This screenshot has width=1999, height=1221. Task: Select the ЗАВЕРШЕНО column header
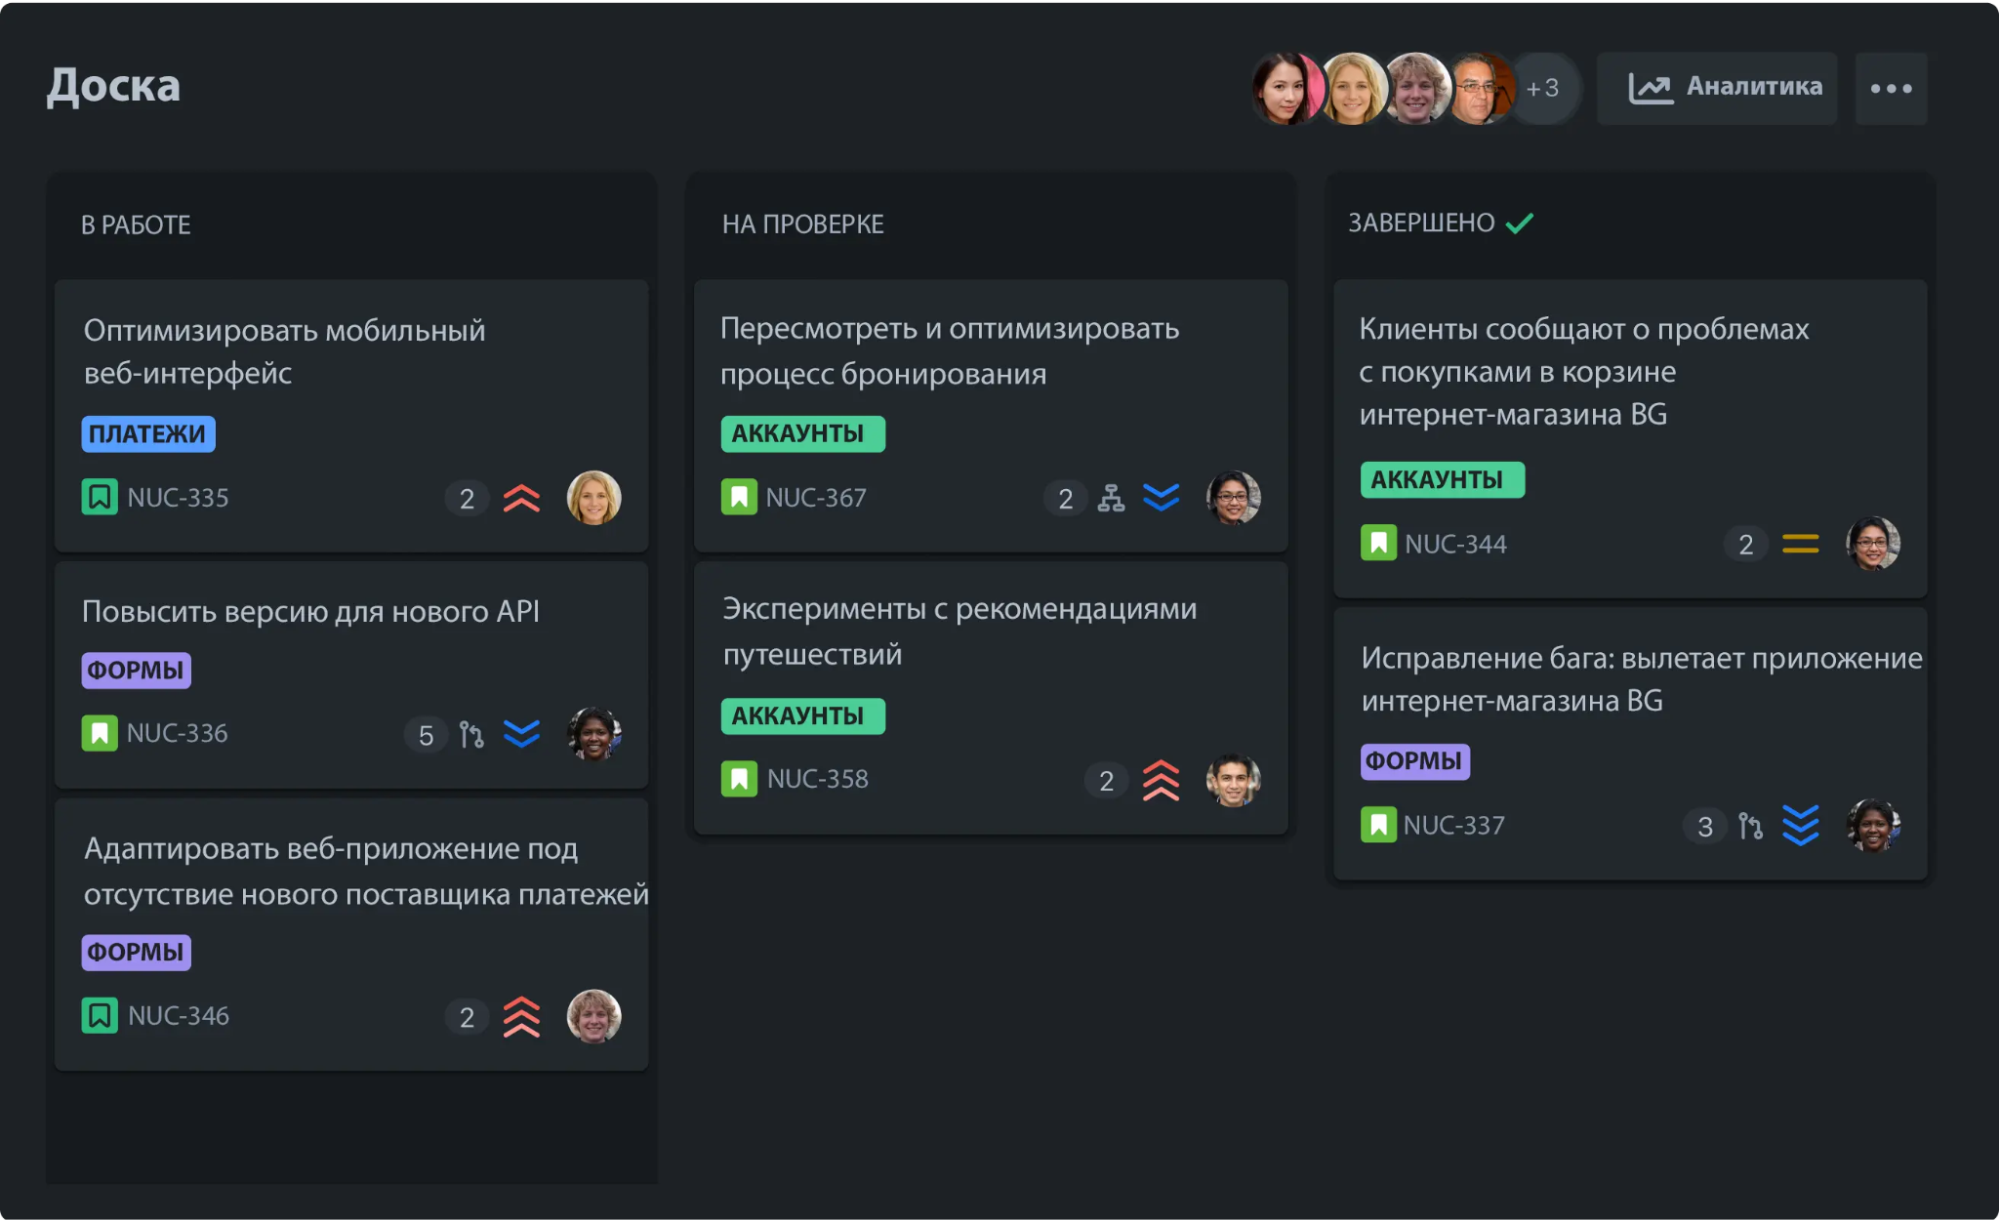1421,223
